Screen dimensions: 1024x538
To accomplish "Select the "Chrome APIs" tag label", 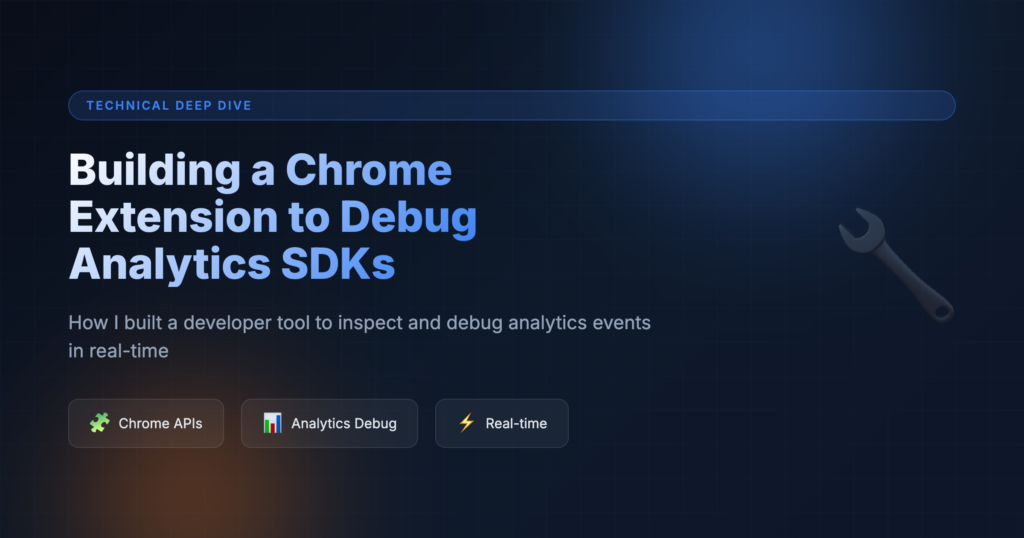I will (x=160, y=423).
